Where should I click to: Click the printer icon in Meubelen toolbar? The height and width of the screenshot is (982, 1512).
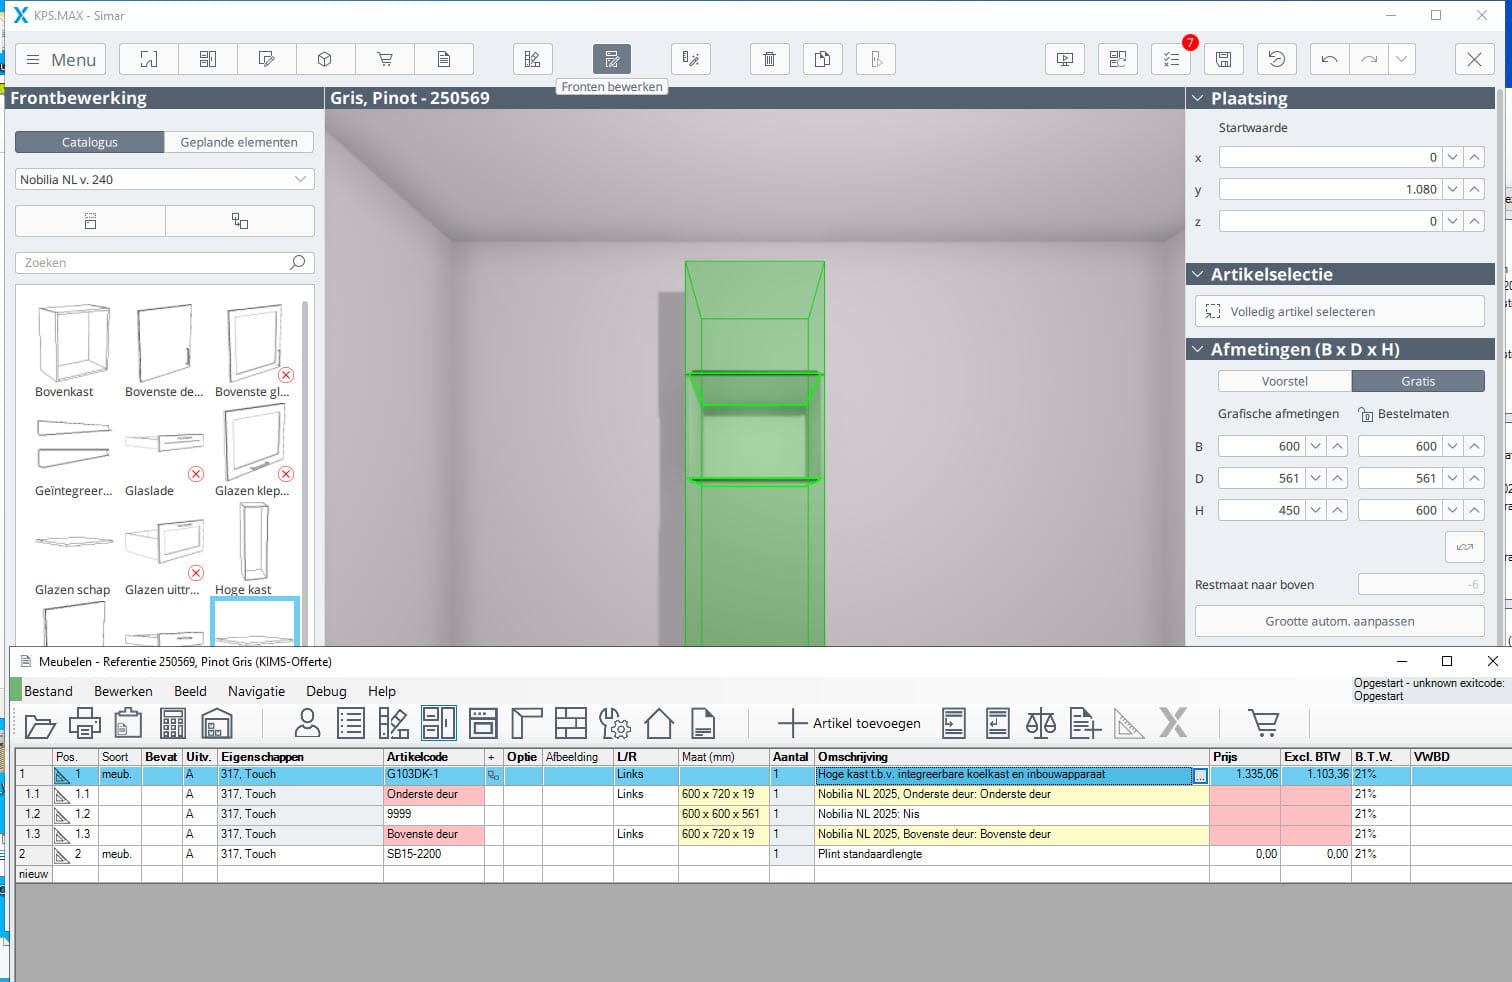tap(84, 723)
